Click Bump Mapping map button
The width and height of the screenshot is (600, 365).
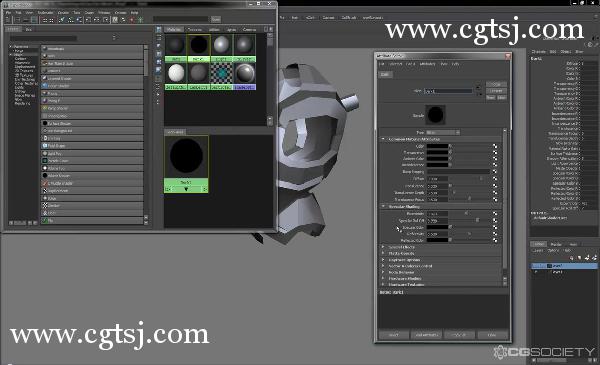pos(495,172)
